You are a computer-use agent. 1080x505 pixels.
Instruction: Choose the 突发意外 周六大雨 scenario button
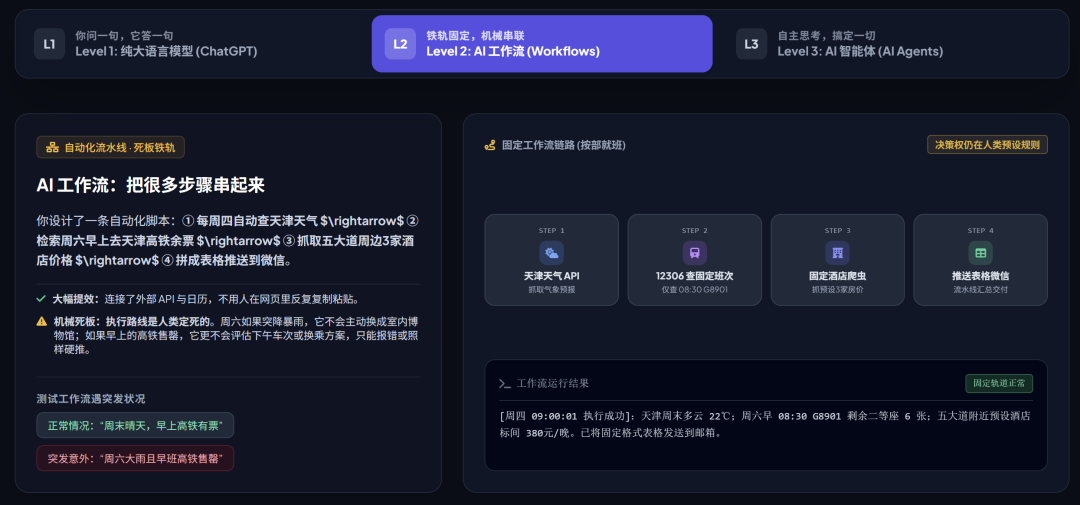point(135,458)
